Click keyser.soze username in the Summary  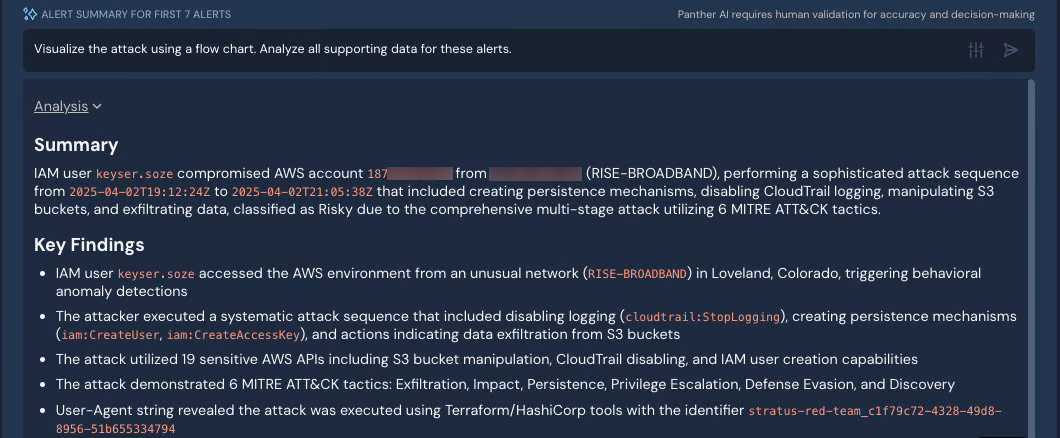point(134,174)
